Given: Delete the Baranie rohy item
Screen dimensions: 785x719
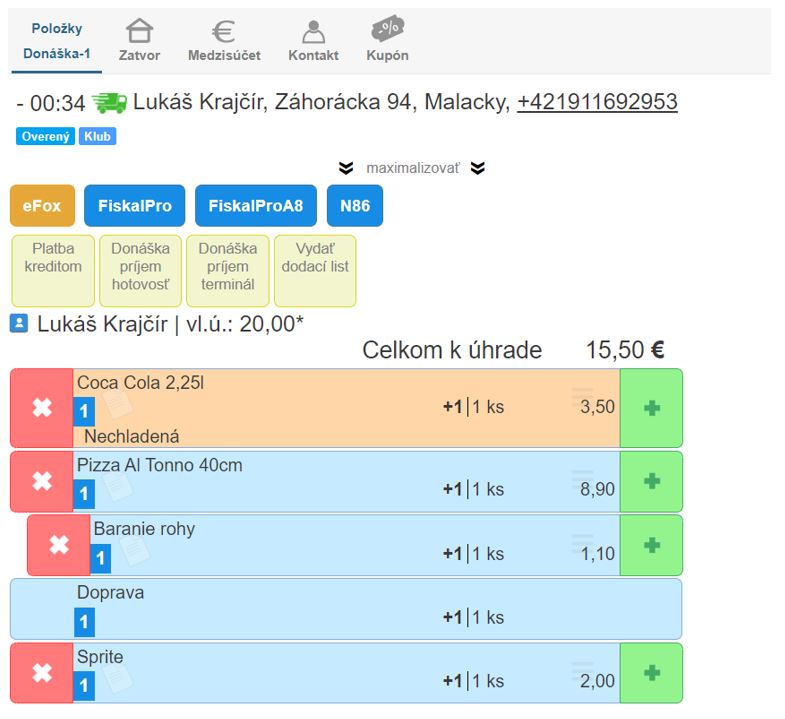Looking at the screenshot, I should coord(58,545).
